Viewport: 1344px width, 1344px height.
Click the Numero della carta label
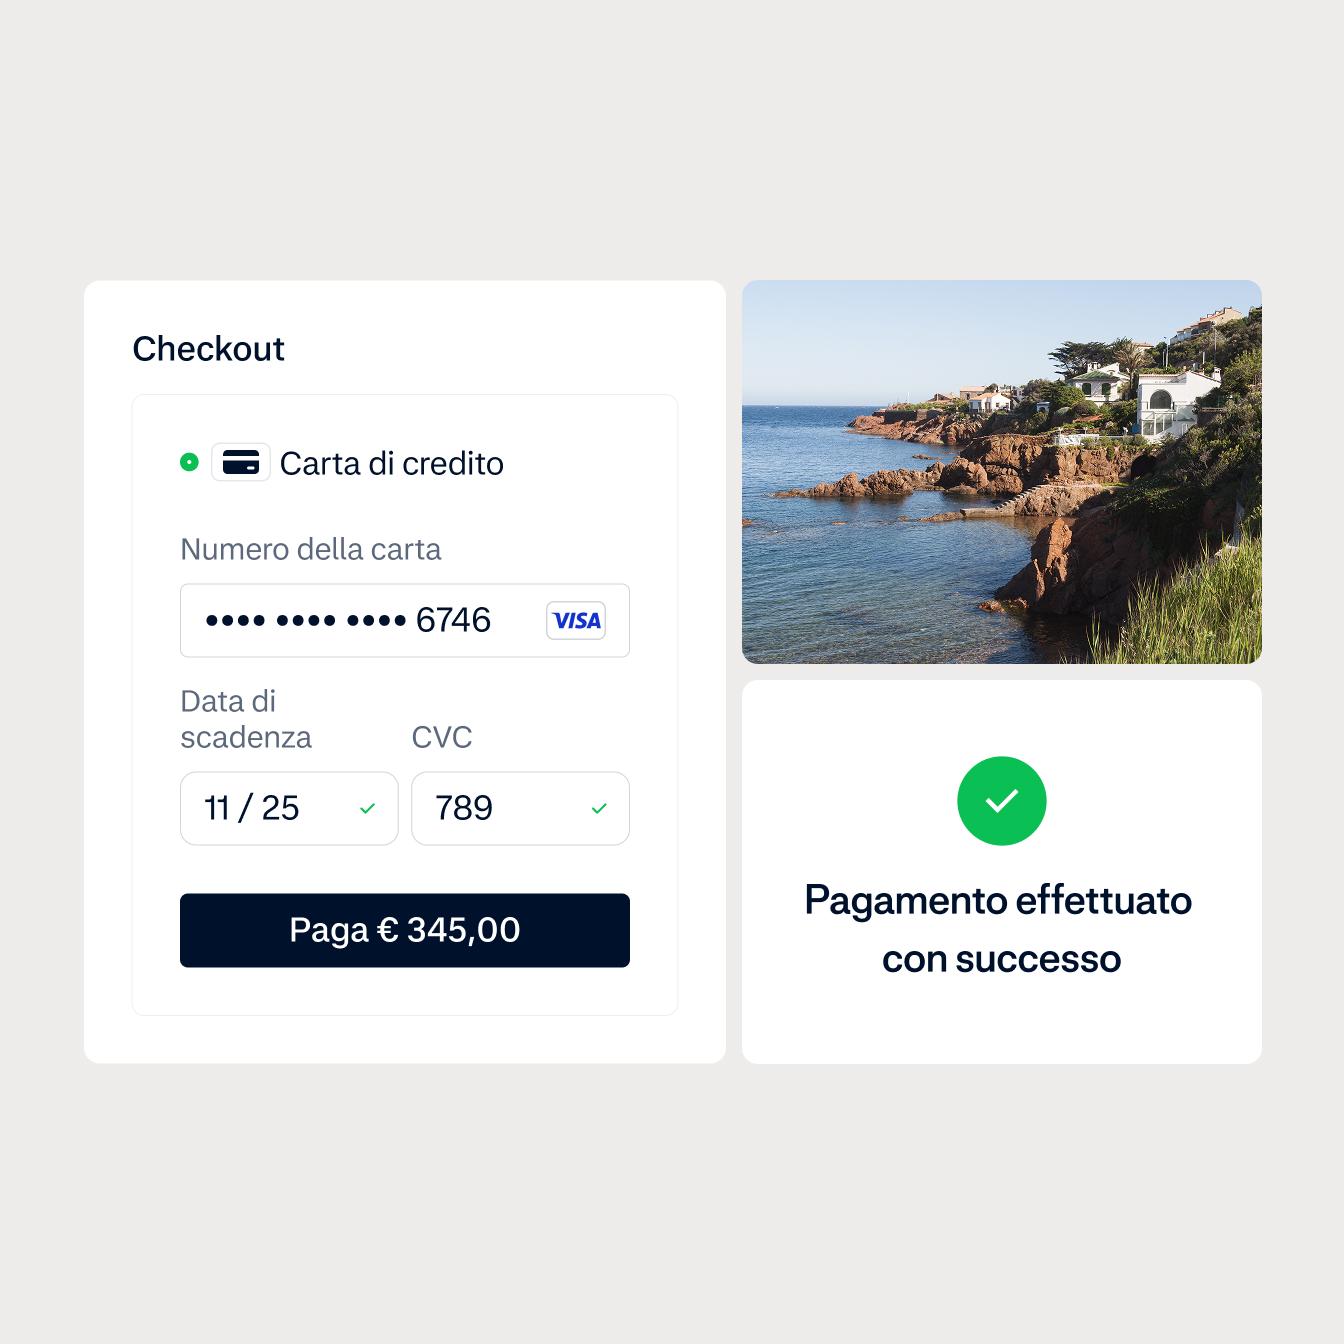coord(310,549)
